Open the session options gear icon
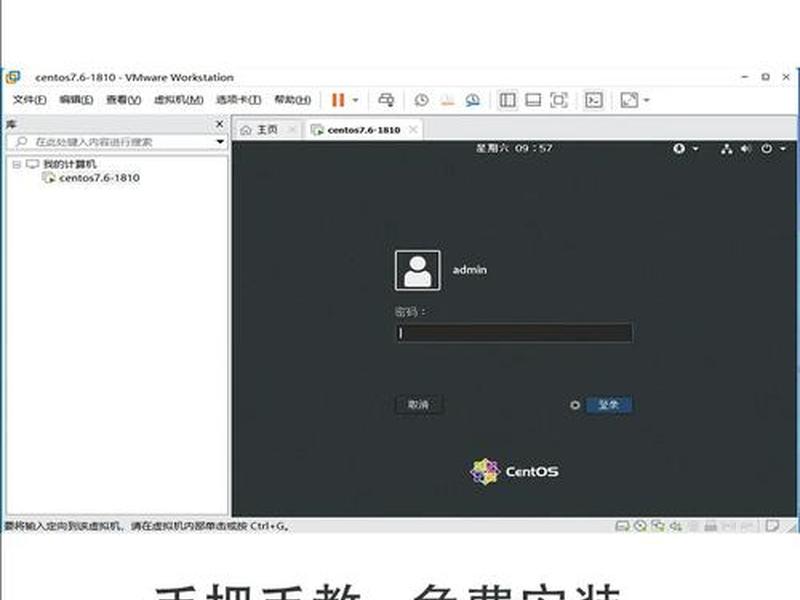The image size is (800, 600). [575, 405]
